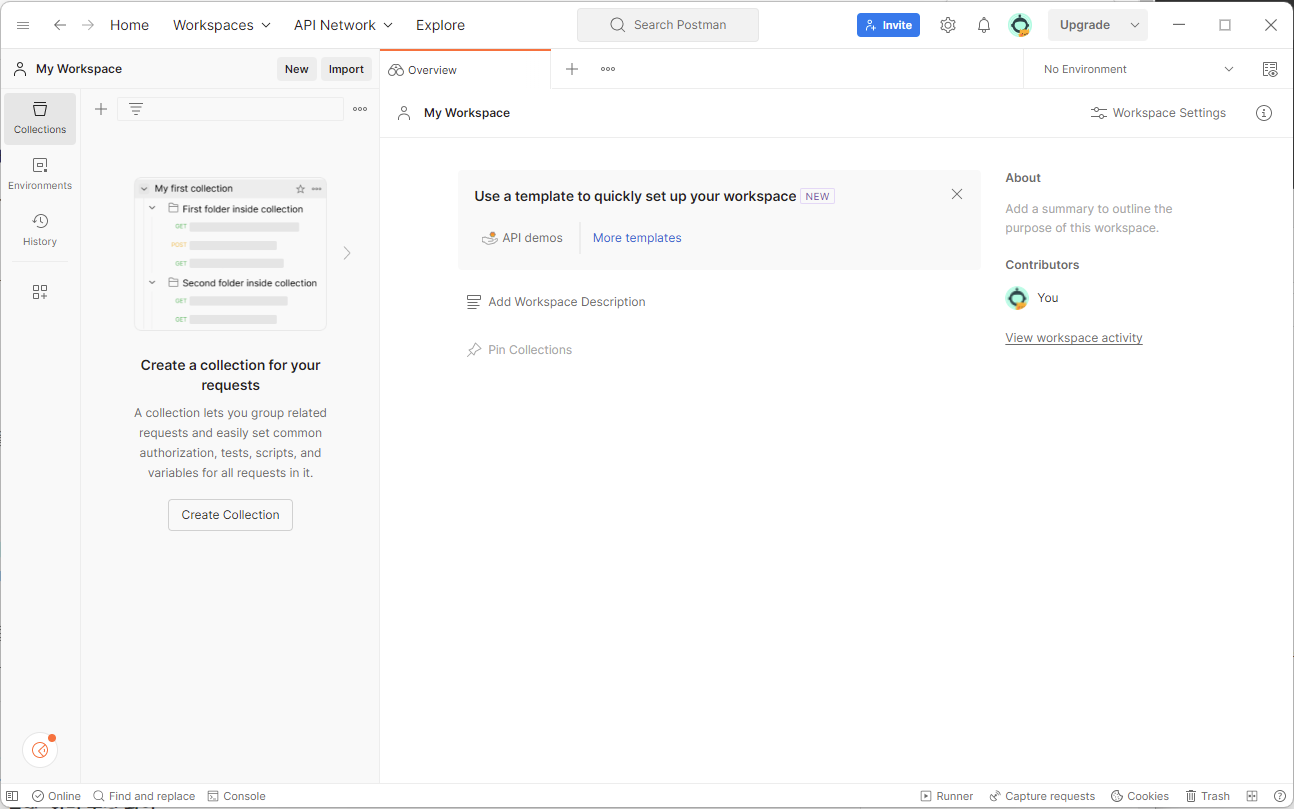The width and height of the screenshot is (1294, 809).
Task: Click the Upgrade button
Action: (x=1085, y=25)
